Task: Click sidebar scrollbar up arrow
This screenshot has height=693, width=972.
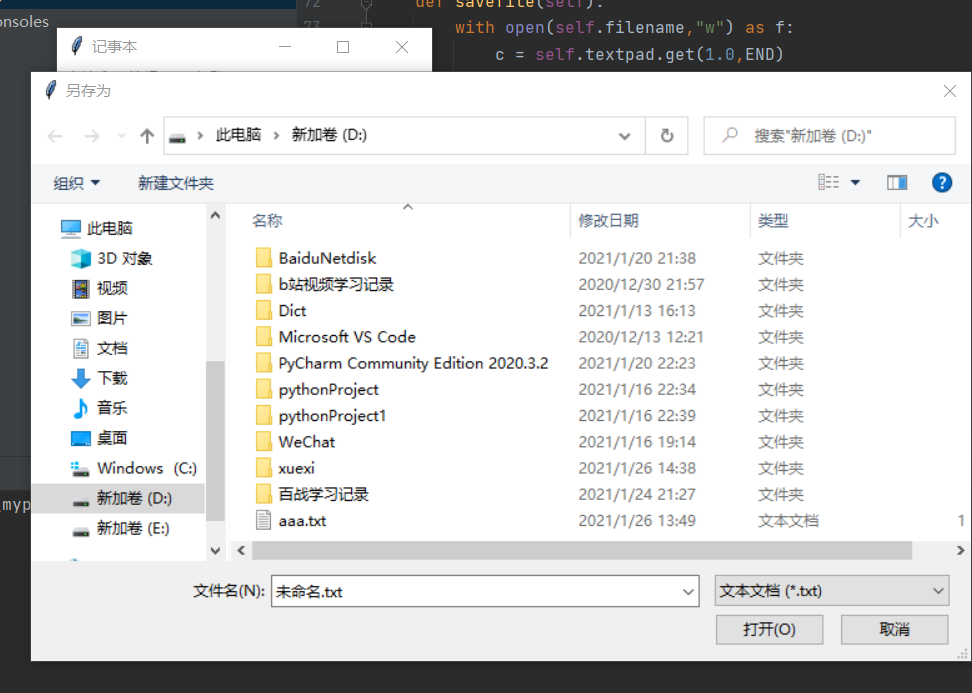Action: tap(215, 216)
